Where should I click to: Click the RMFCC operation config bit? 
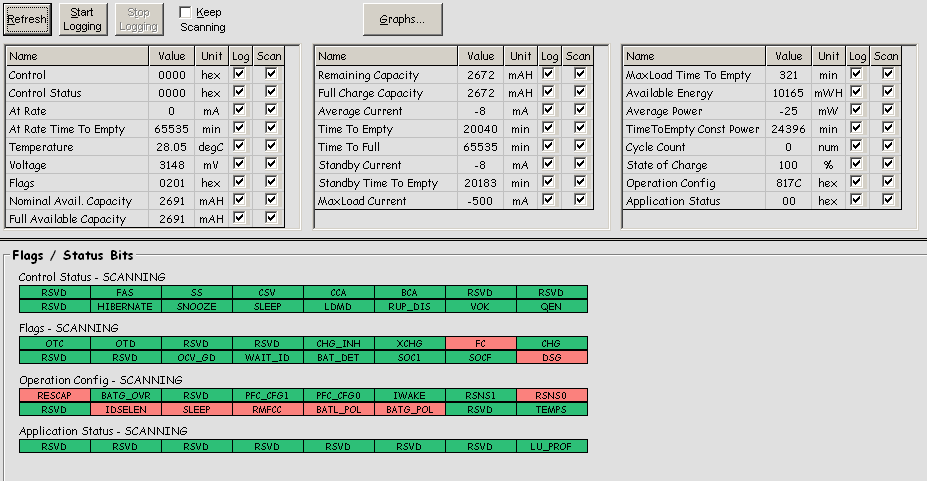click(267, 410)
